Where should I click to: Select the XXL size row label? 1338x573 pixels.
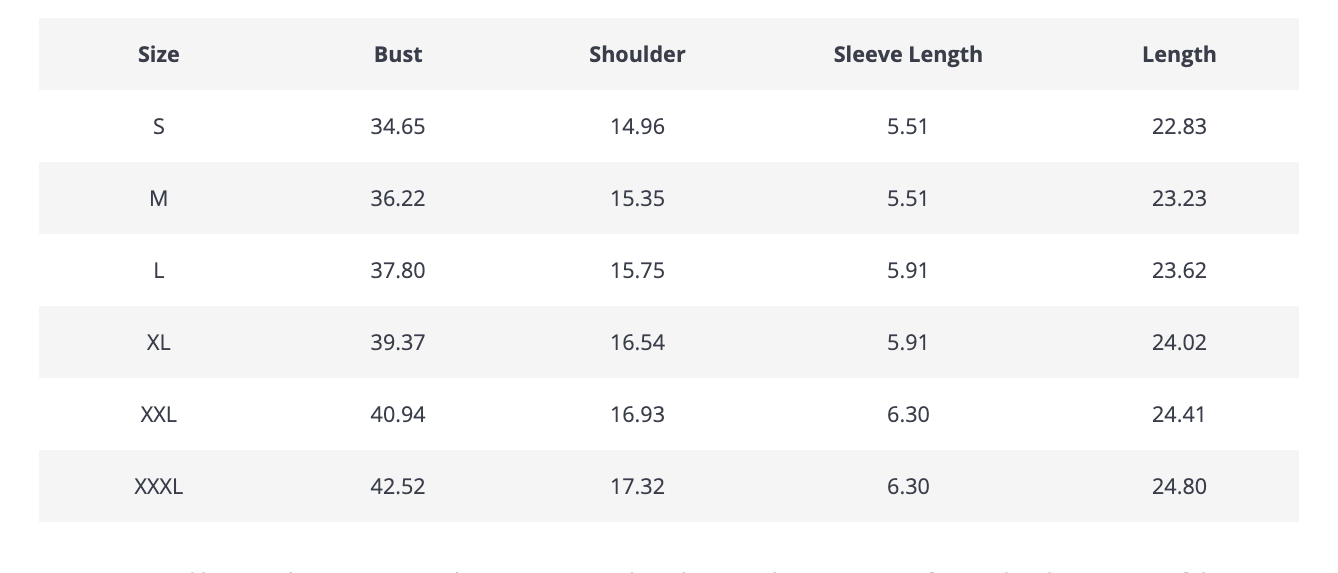click(158, 414)
